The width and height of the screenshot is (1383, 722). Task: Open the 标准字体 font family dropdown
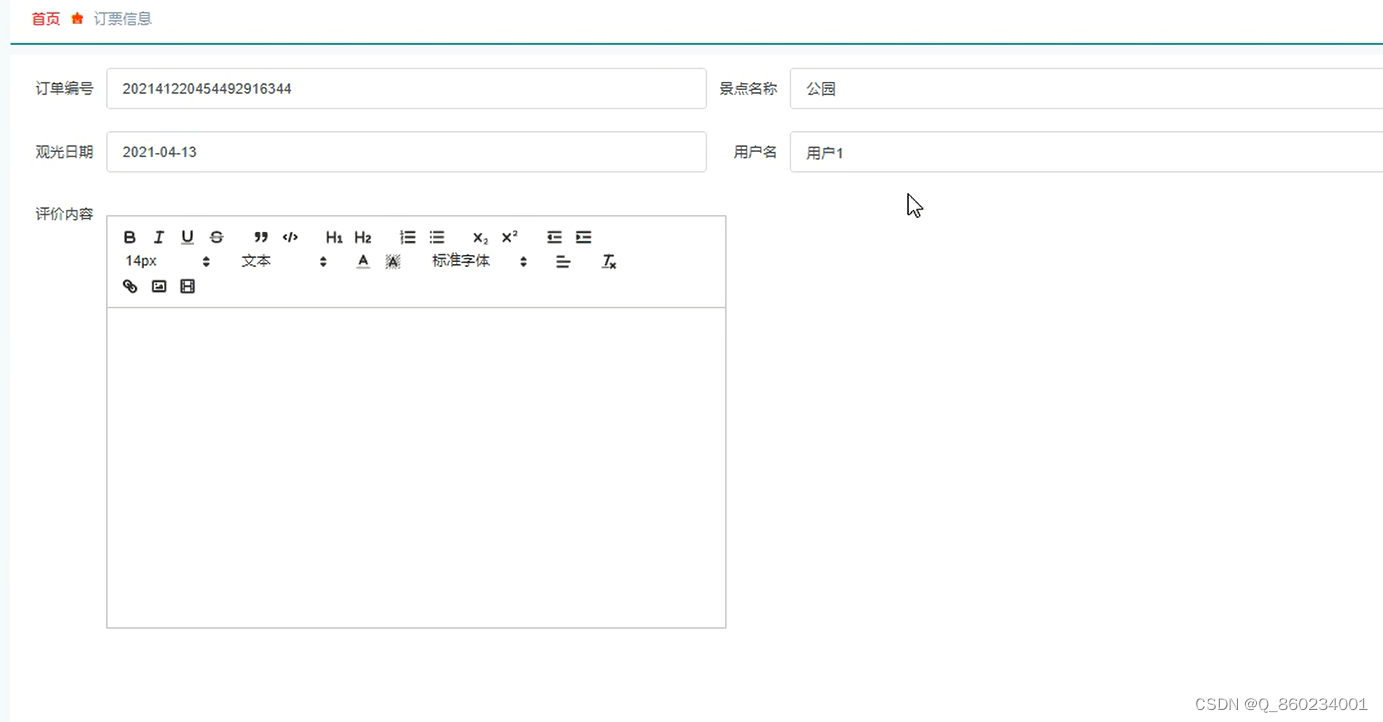click(x=479, y=261)
